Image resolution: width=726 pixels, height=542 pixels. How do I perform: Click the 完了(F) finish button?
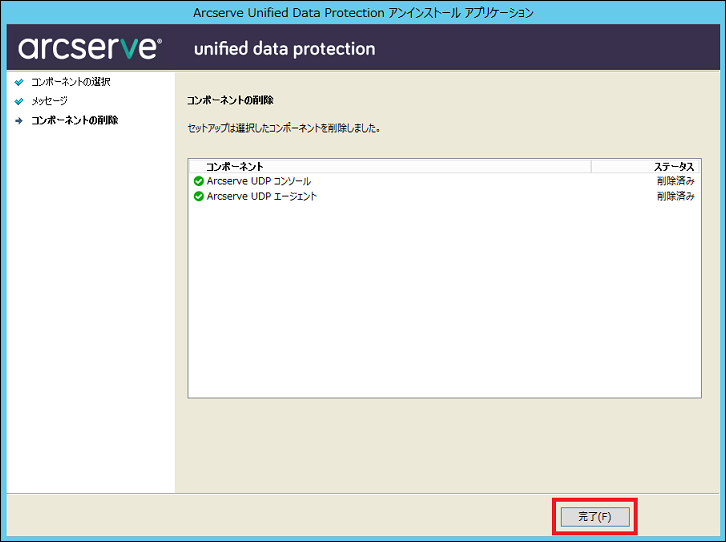tap(595, 517)
